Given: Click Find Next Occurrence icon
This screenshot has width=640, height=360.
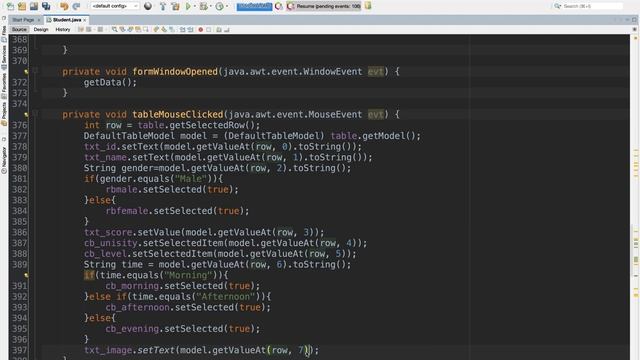Looking at the screenshot, I should tap(130, 29).
